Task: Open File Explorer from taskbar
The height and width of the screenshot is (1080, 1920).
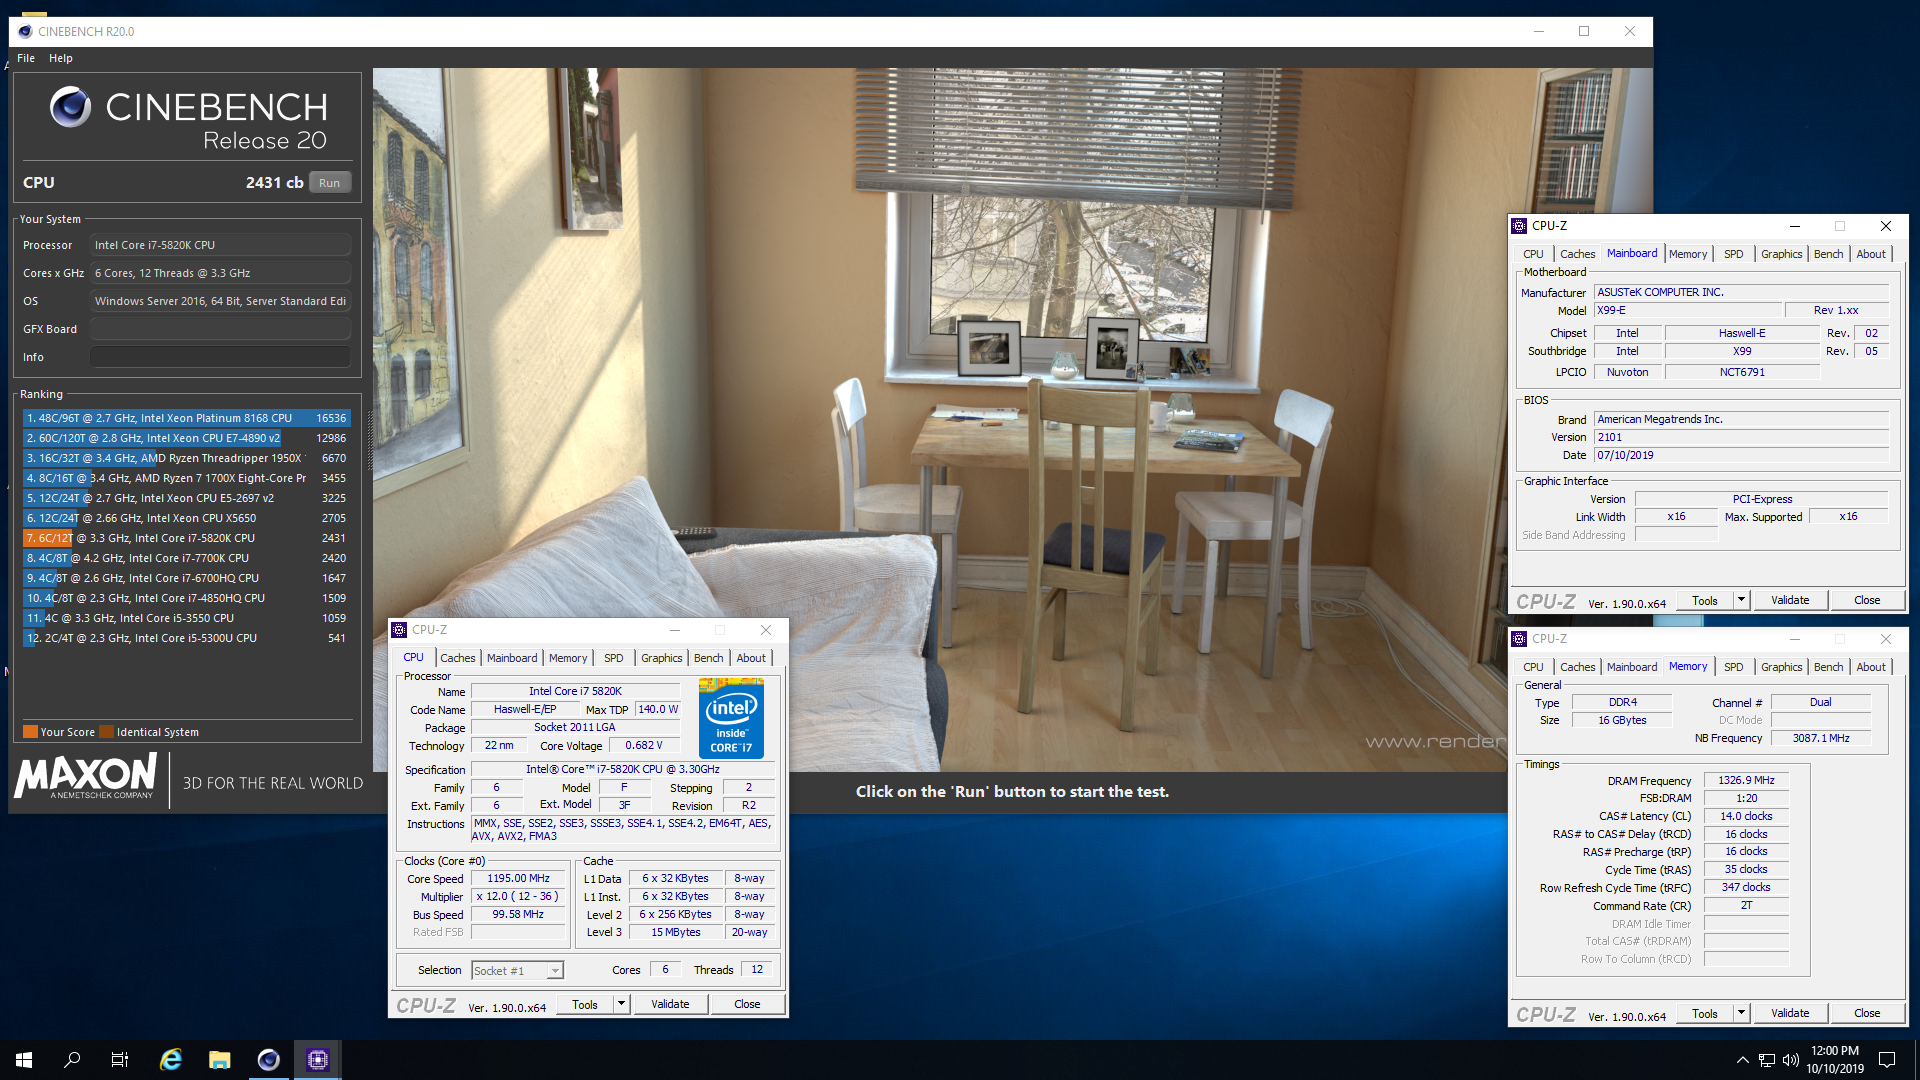Action: [x=220, y=1059]
